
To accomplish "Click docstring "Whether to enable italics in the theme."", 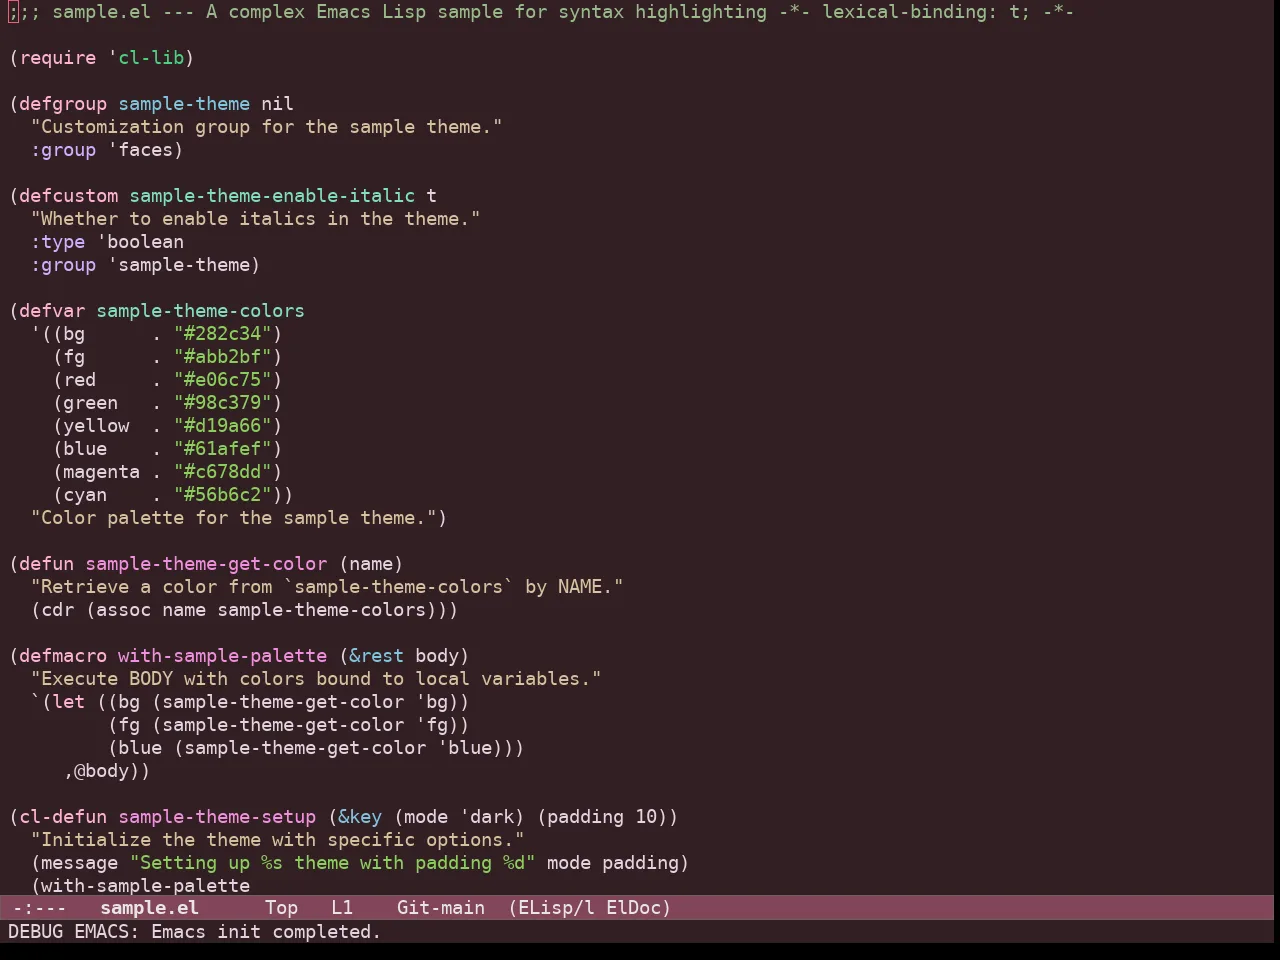I will point(255,219).
